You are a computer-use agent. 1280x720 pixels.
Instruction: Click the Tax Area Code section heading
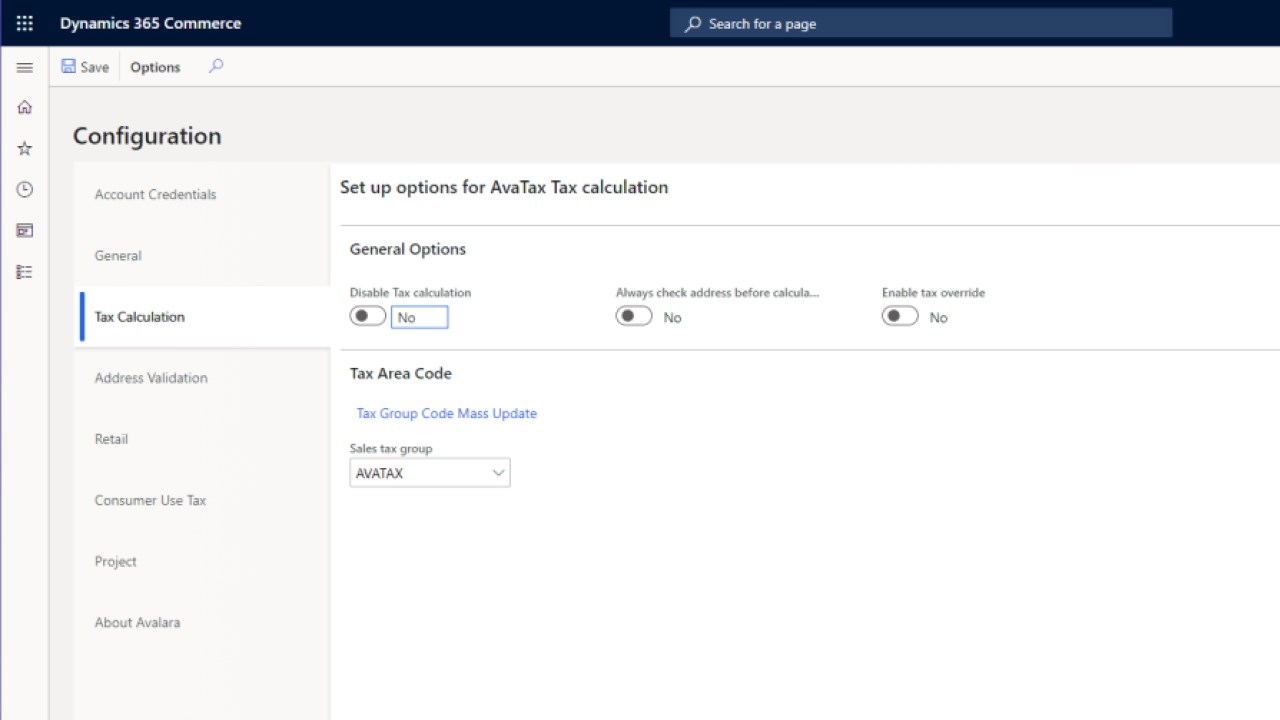click(401, 373)
